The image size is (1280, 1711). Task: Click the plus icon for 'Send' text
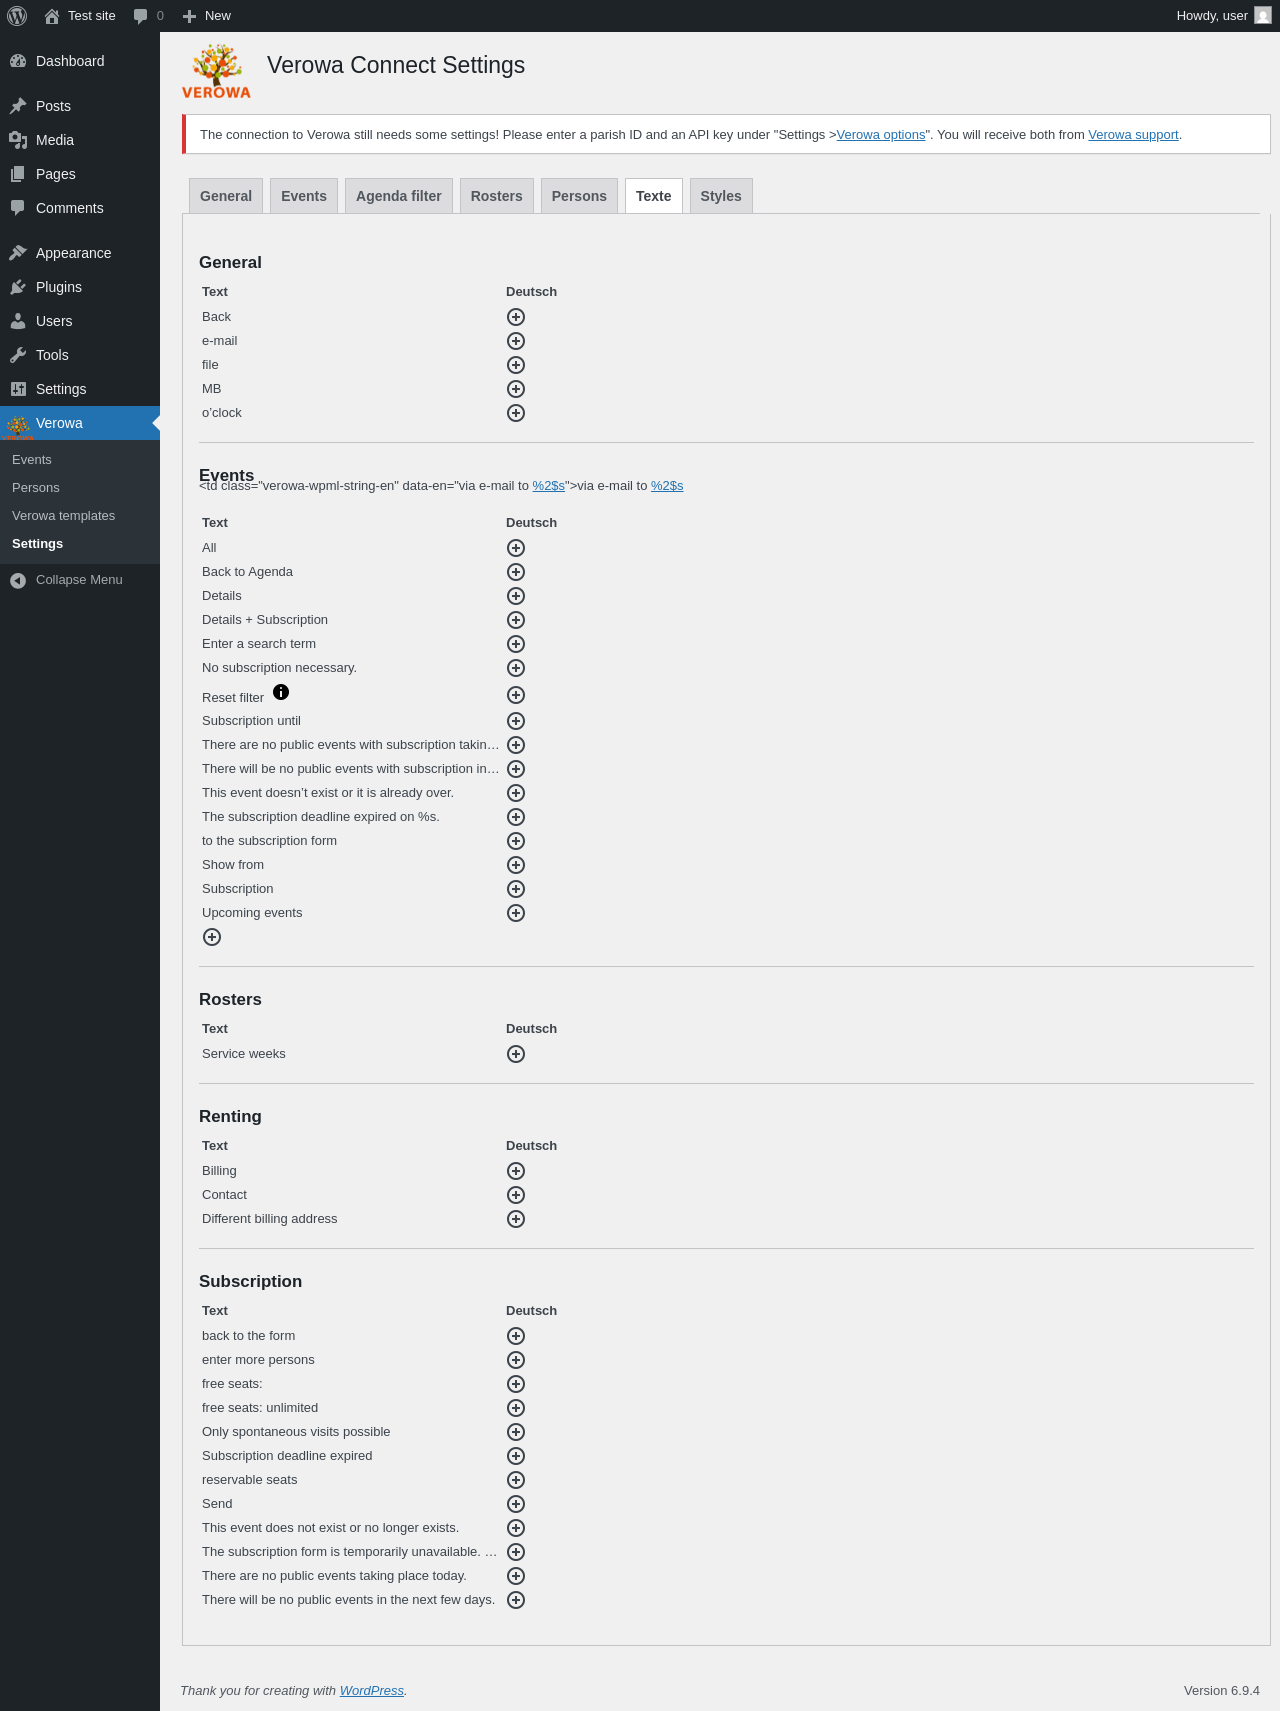[516, 1504]
